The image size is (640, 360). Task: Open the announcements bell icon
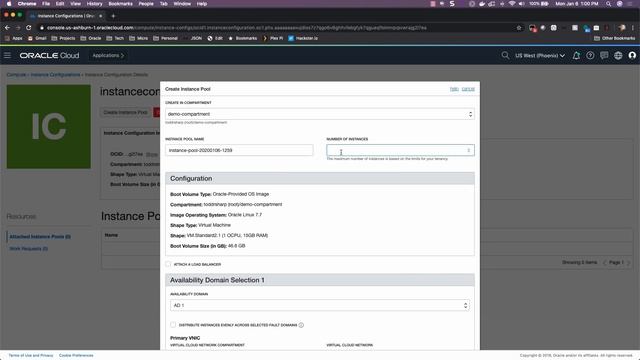(x=576, y=56)
